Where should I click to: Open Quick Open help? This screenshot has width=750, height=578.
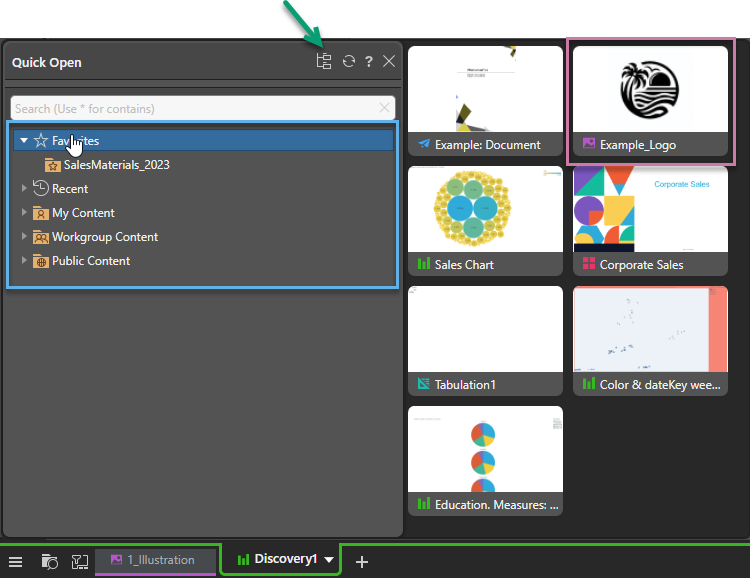tap(368, 62)
